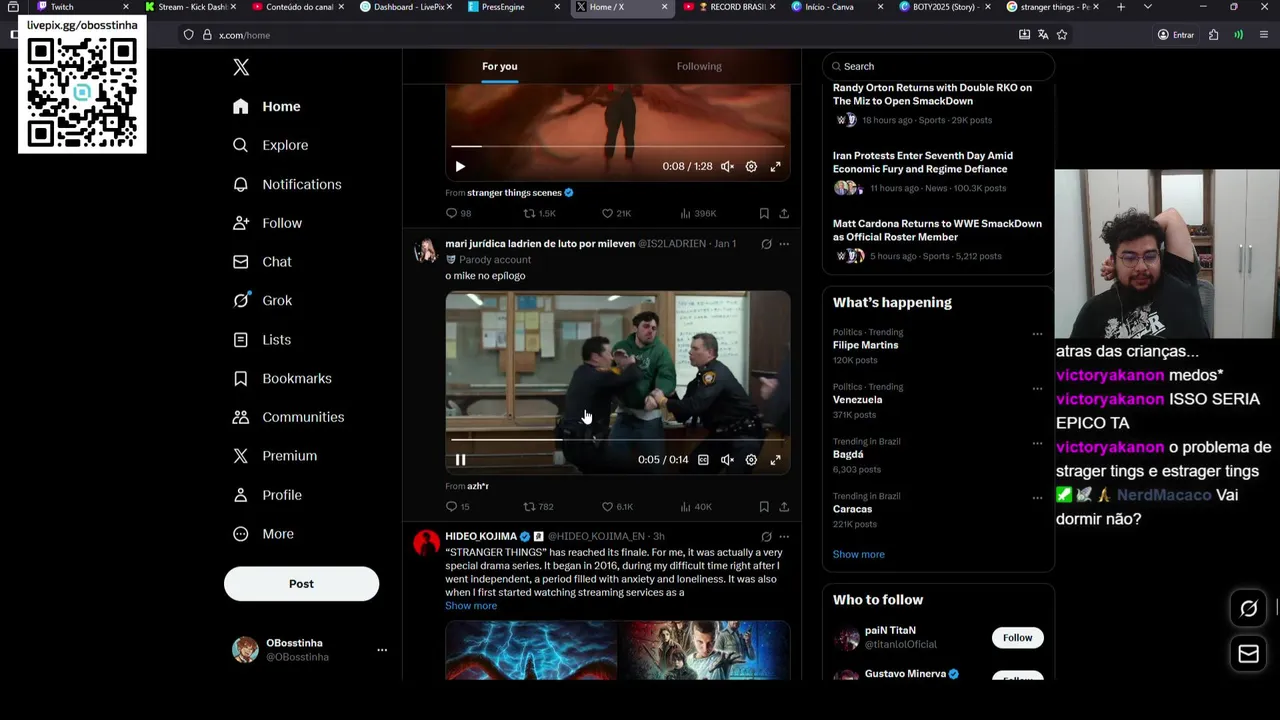Like the post with 6.1K likes

(616, 507)
